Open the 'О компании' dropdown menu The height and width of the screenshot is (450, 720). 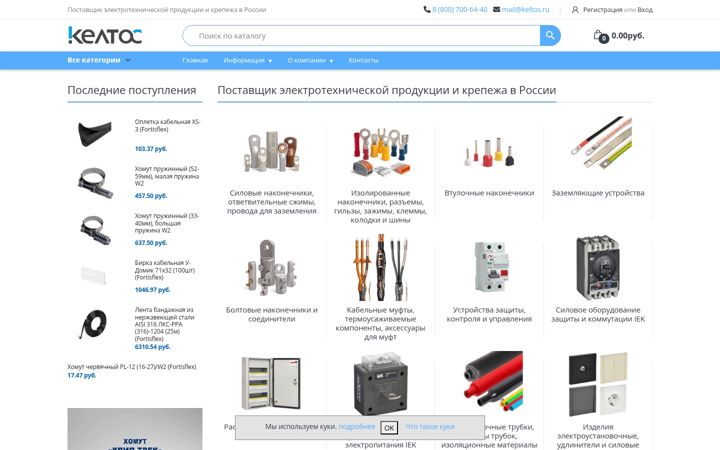point(310,60)
